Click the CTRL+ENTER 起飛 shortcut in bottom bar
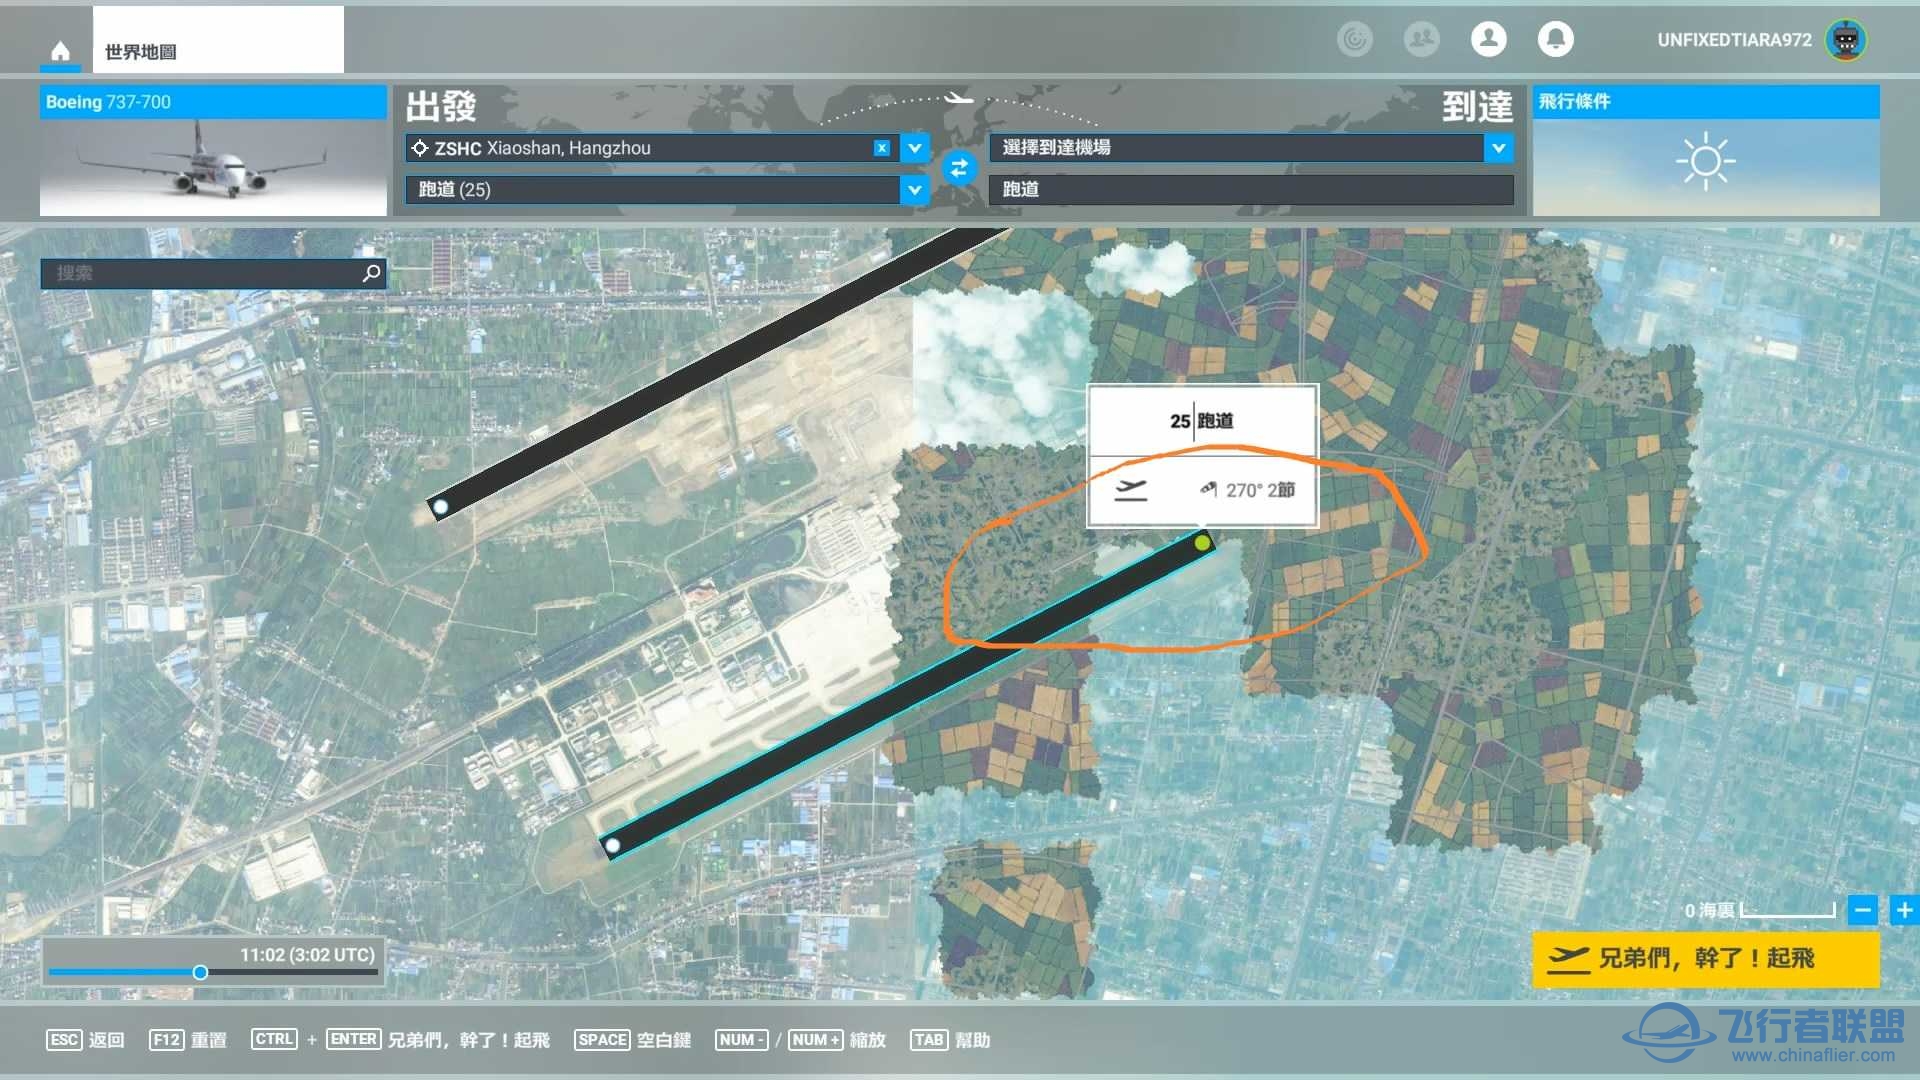 tap(400, 1040)
